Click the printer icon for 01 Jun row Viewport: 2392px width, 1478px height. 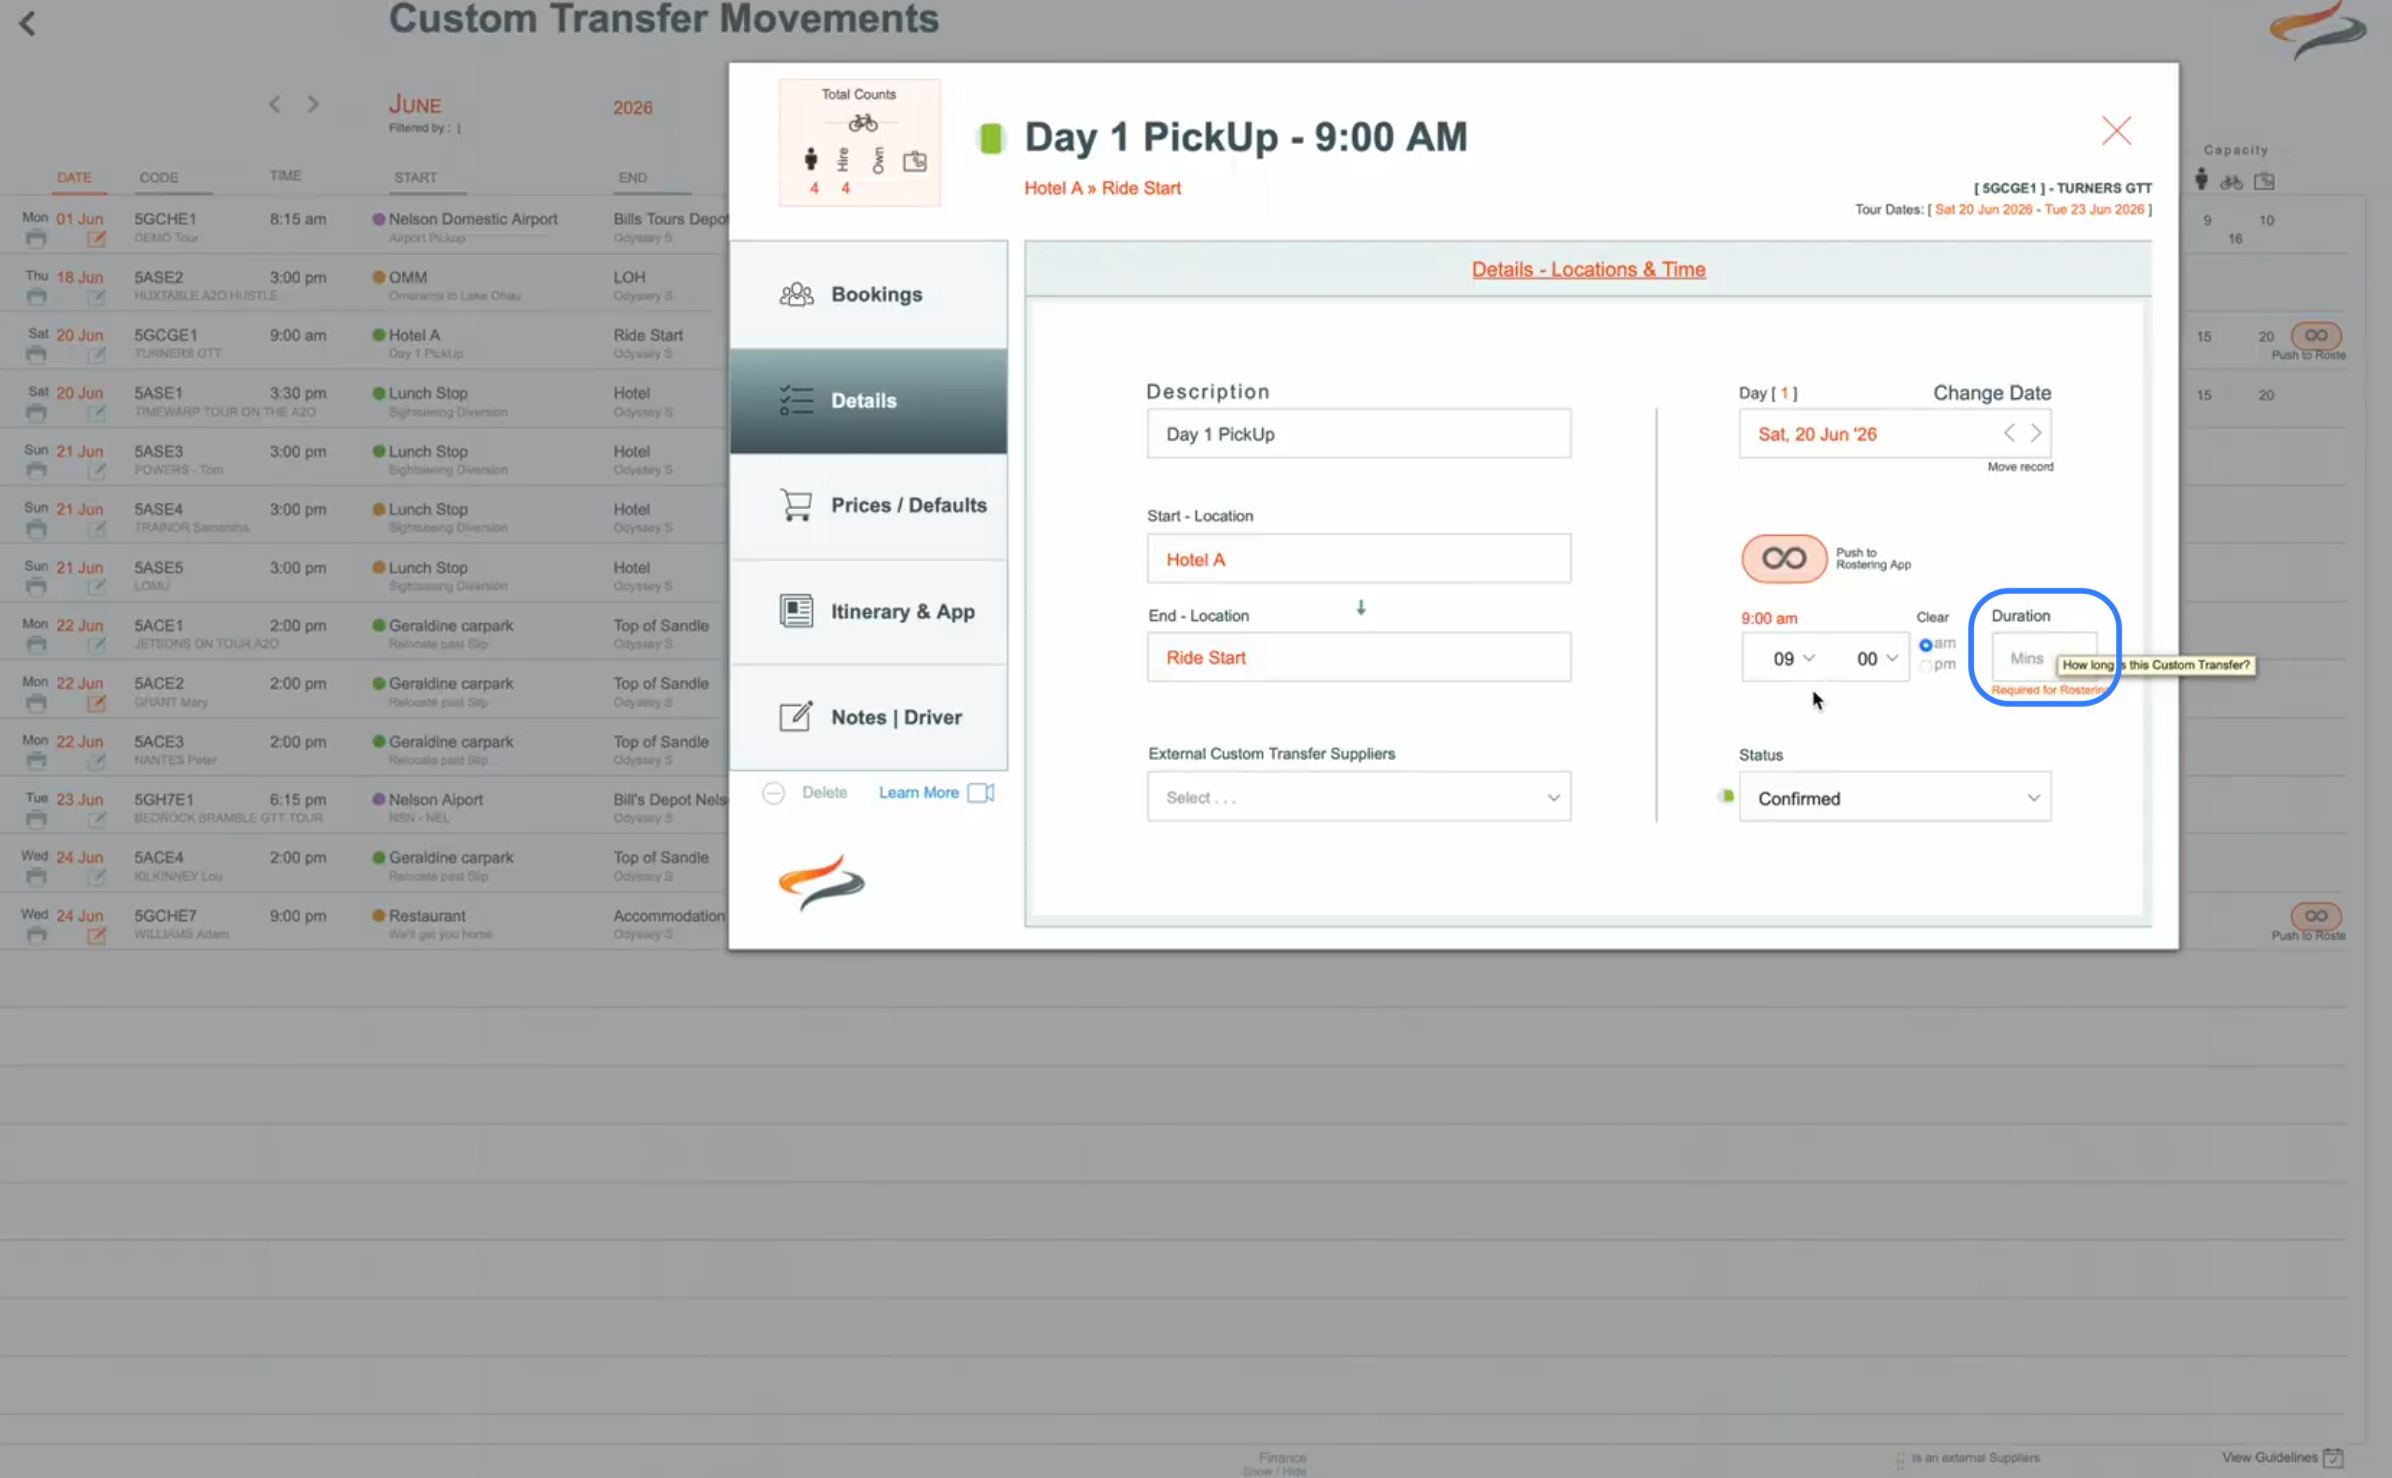[x=36, y=238]
